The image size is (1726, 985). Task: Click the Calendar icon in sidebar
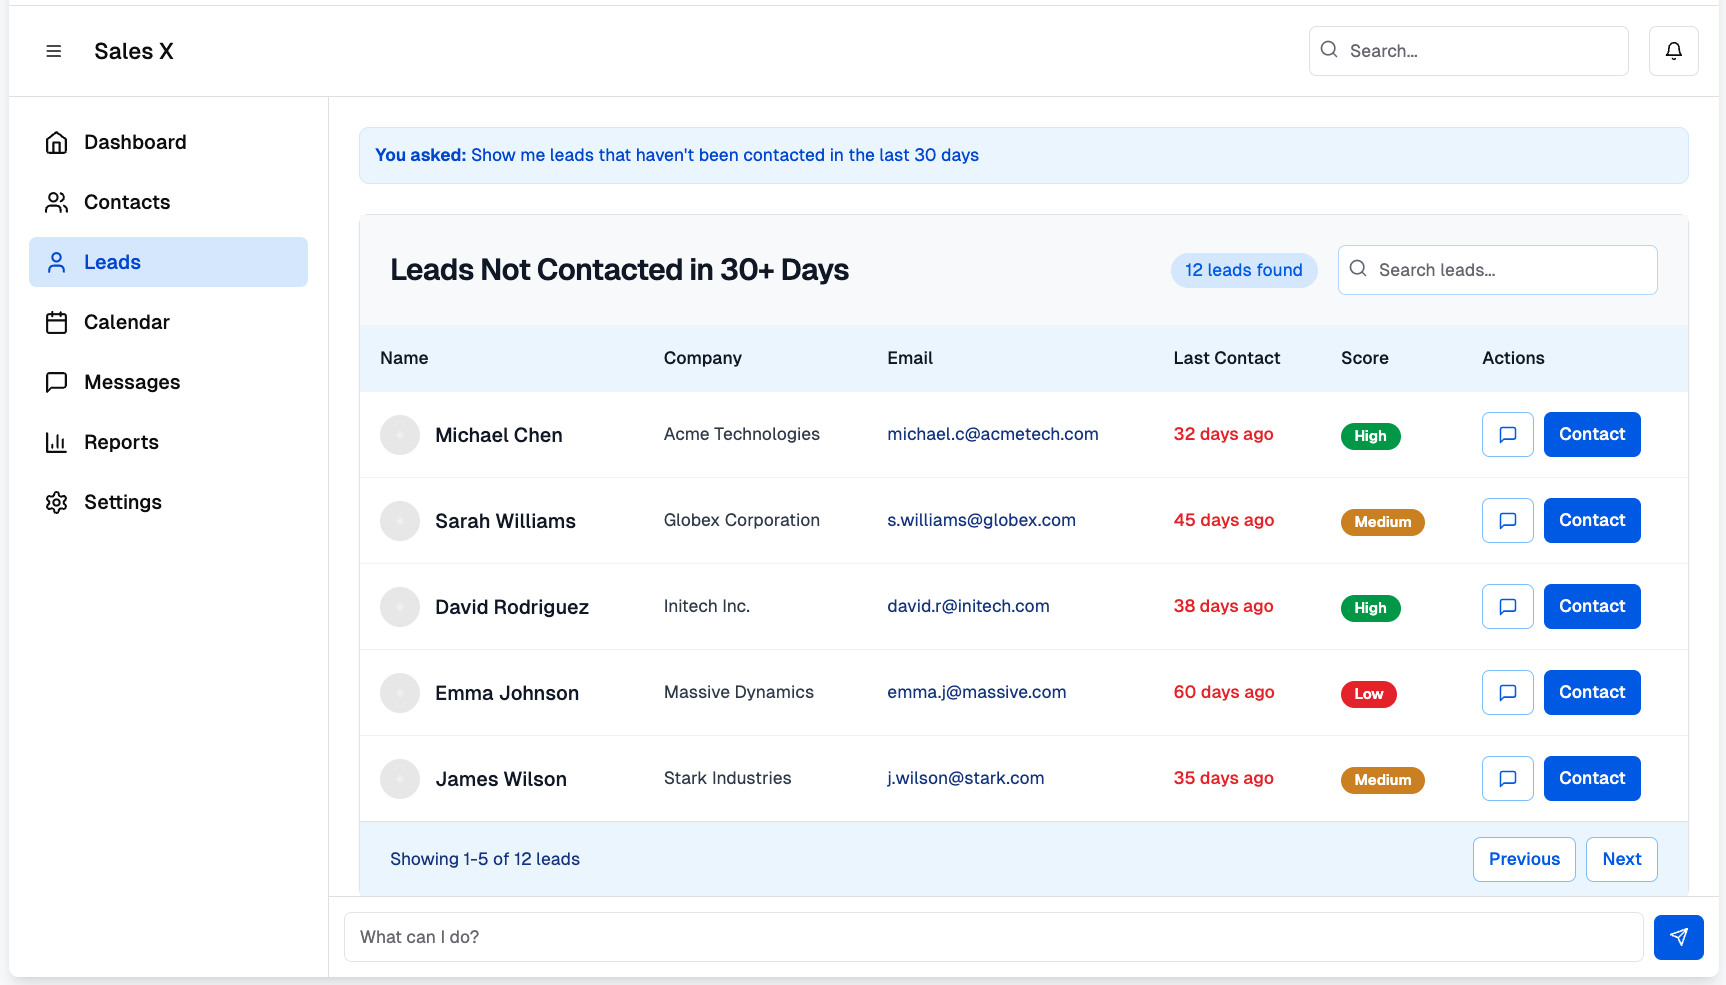[x=57, y=322]
